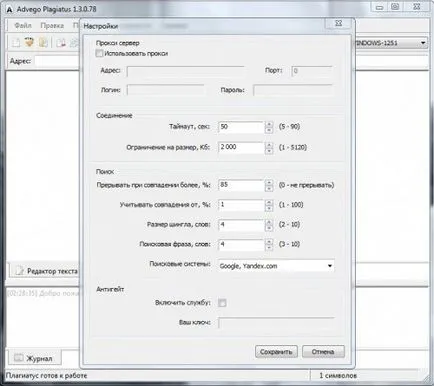Click the (0 - не прерывать) hint

(306, 185)
